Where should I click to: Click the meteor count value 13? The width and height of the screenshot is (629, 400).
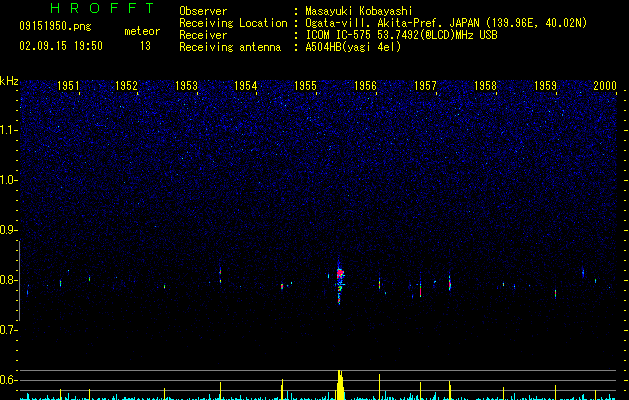click(145, 46)
